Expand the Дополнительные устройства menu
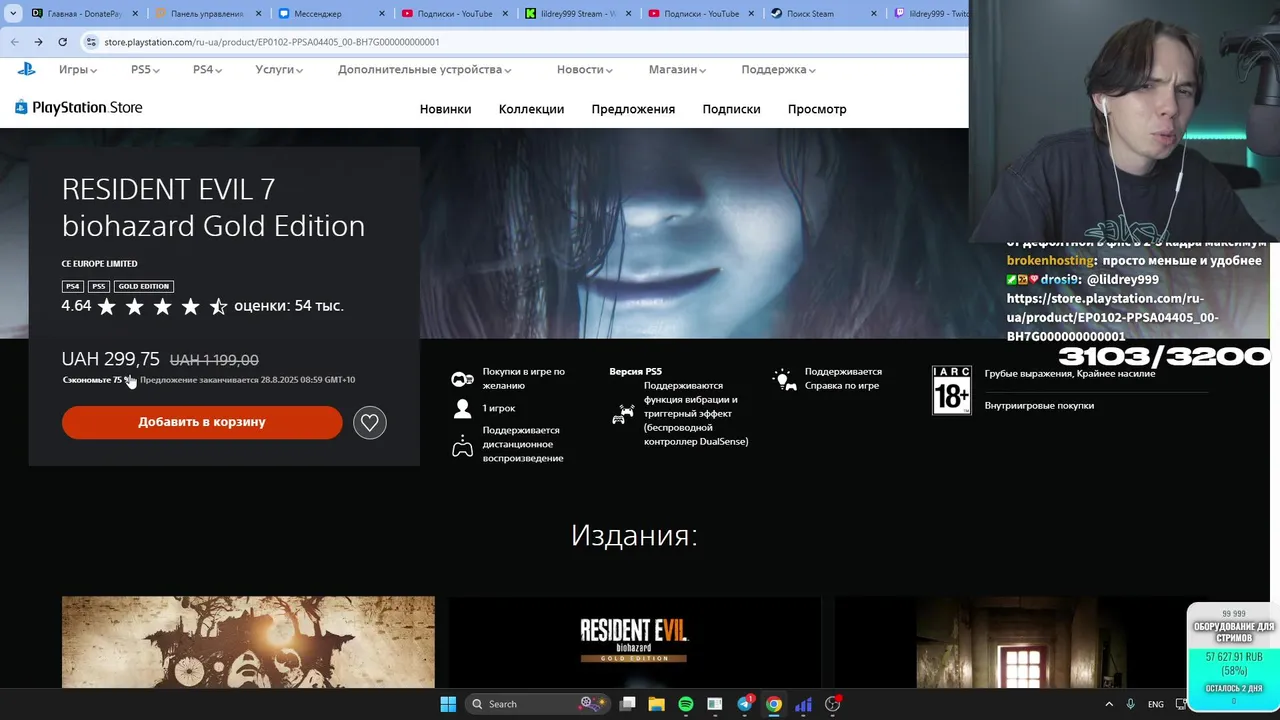 coord(425,70)
